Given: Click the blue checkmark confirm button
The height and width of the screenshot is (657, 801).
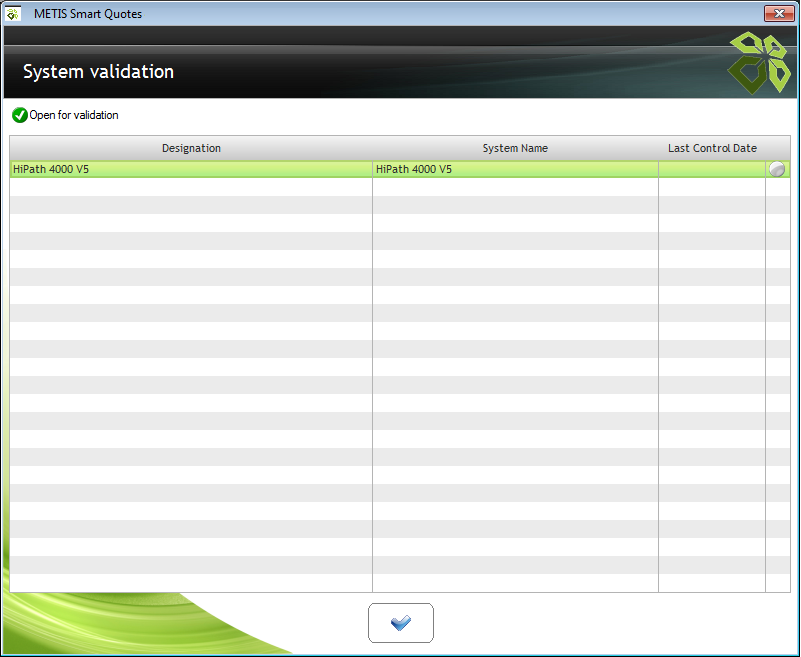Looking at the screenshot, I should (x=400, y=623).
